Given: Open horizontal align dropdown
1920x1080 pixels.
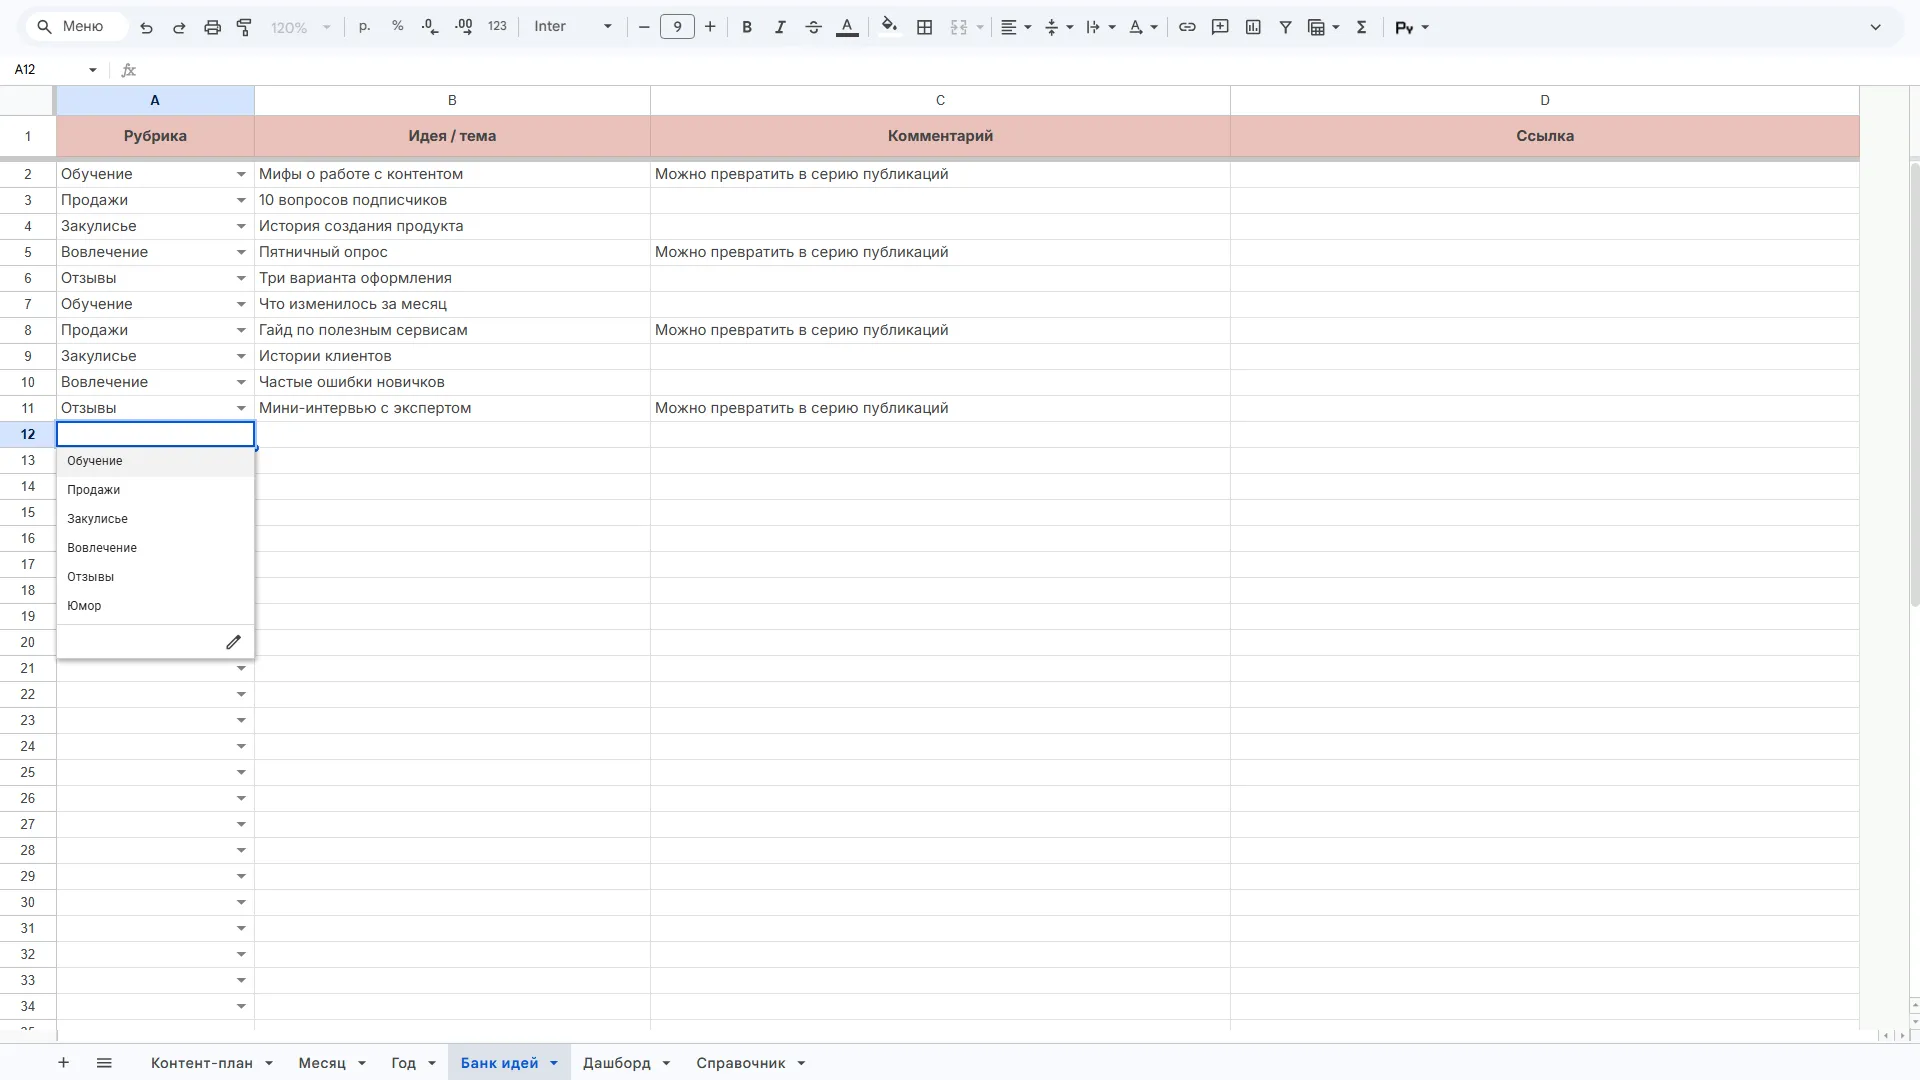Looking at the screenshot, I should coord(1016,27).
